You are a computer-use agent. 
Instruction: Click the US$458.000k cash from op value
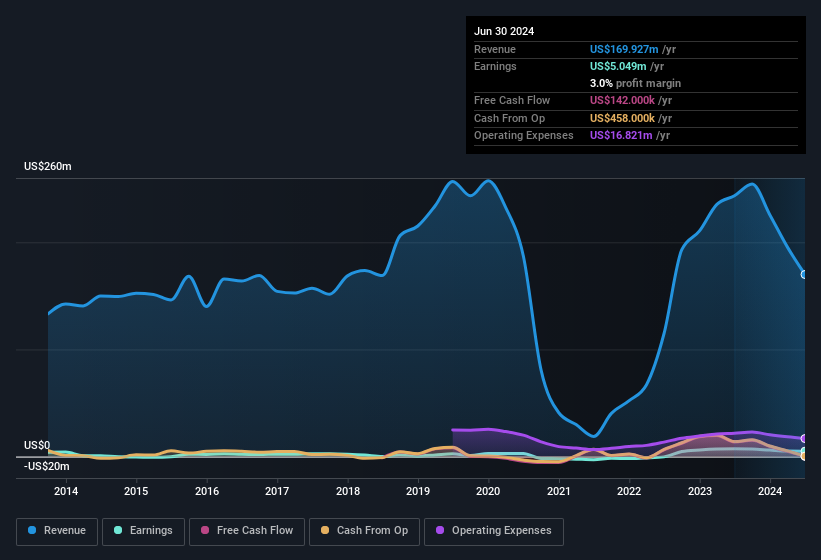(622, 118)
